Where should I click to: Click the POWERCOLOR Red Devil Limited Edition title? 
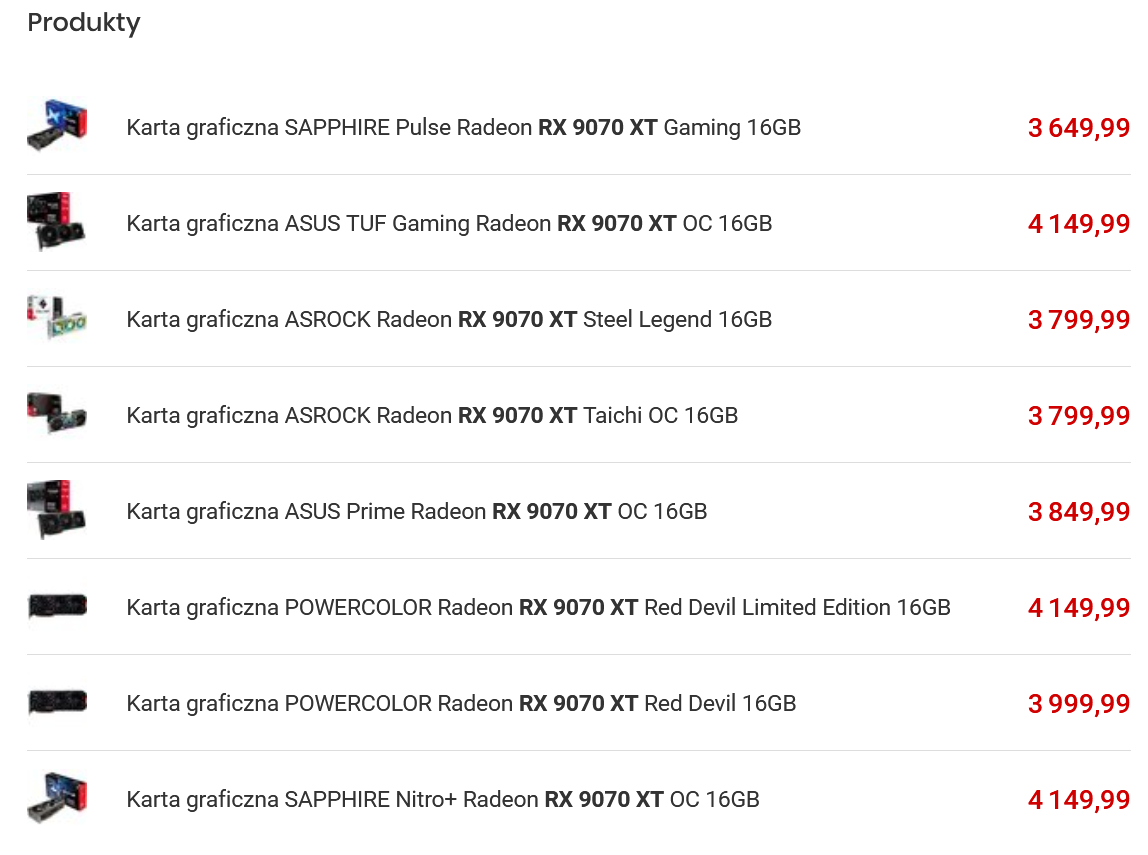pyautogui.click(x=538, y=608)
